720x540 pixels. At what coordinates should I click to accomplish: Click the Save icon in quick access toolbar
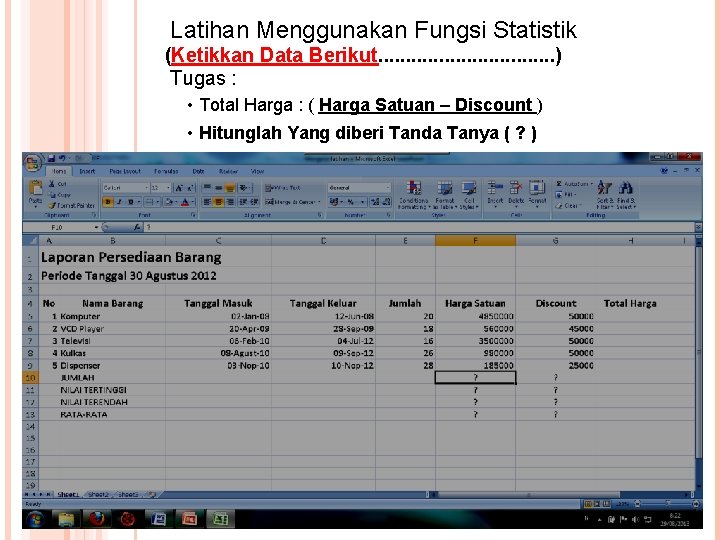(51, 158)
